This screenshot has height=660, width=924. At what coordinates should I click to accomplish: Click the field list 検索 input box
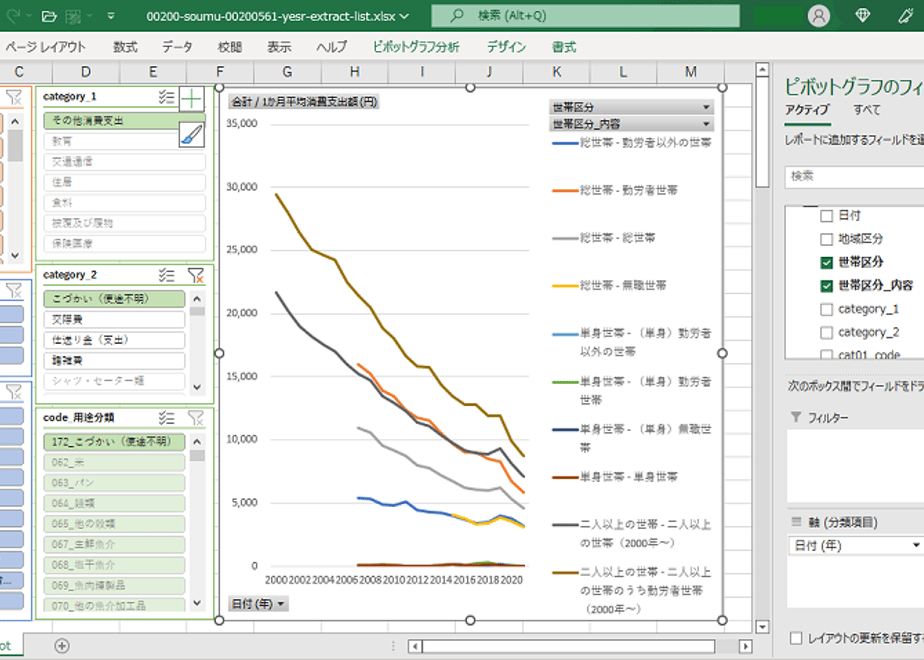[x=854, y=176]
